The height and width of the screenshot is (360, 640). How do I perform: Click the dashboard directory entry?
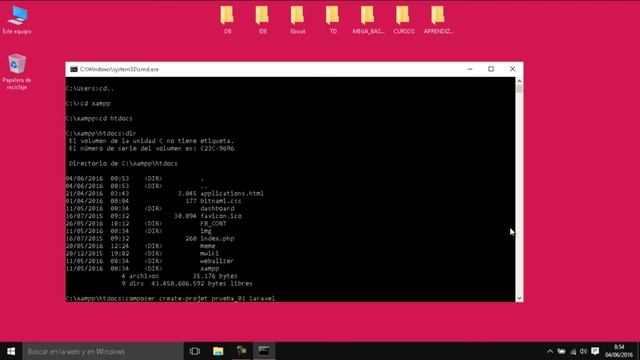[x=217, y=209]
